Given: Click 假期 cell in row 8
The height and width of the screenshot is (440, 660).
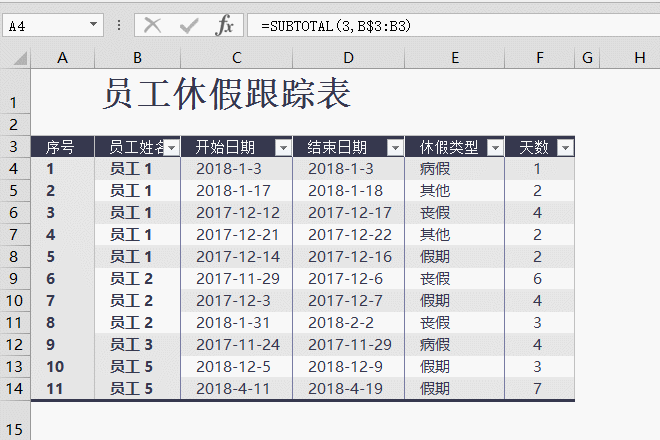Looking at the screenshot, I should pos(455,256).
